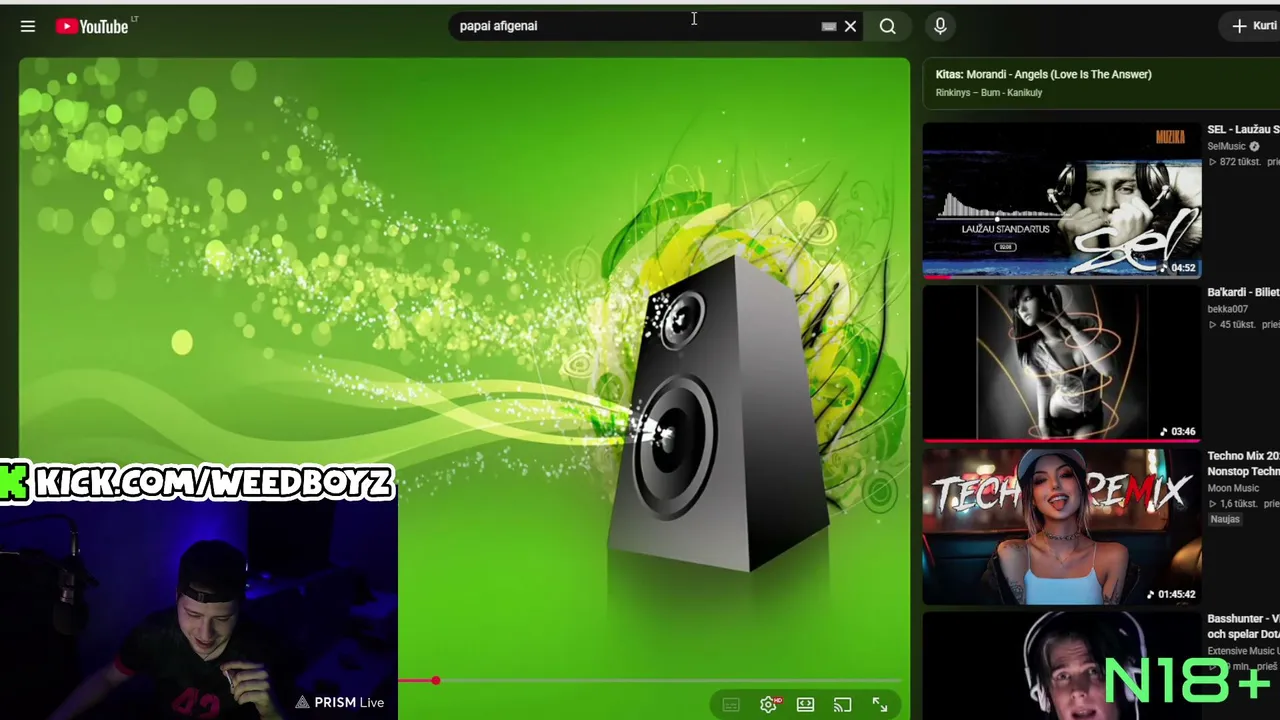
Task: Open 'Rinkinys – Bum - Kanikuly' mix text
Action: click(989, 93)
